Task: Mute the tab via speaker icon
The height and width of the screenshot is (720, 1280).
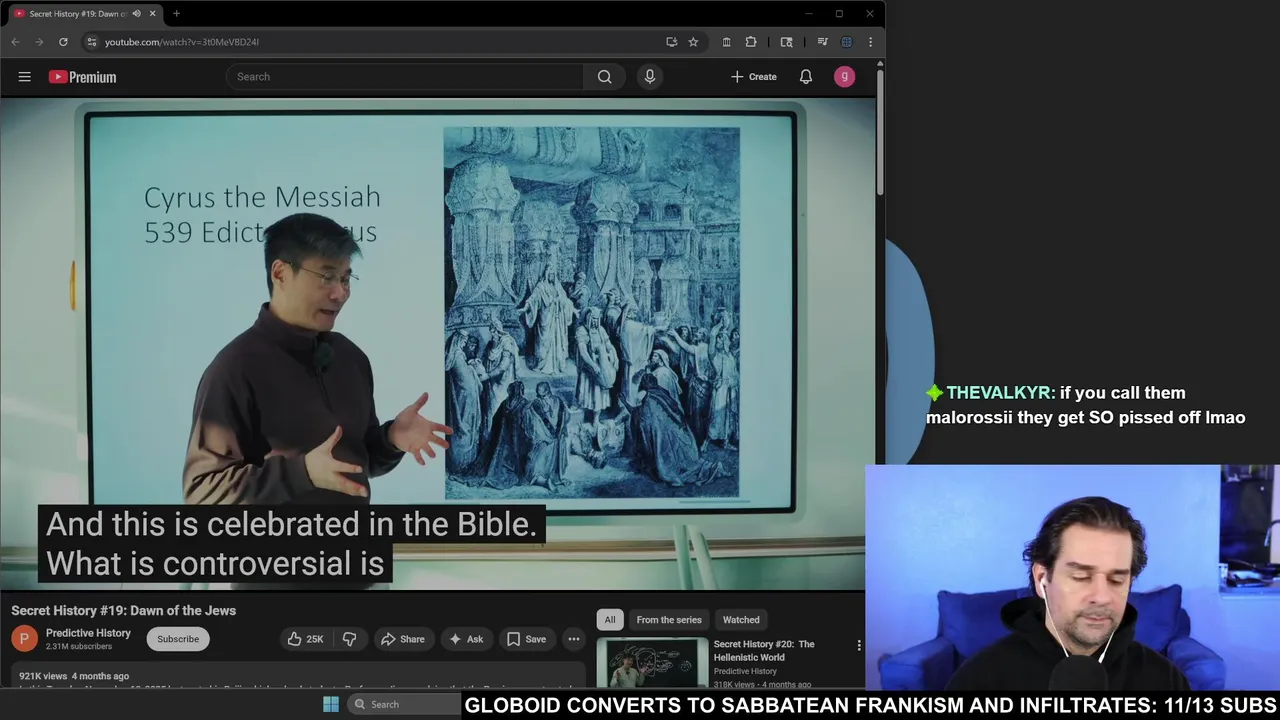Action: point(136,14)
